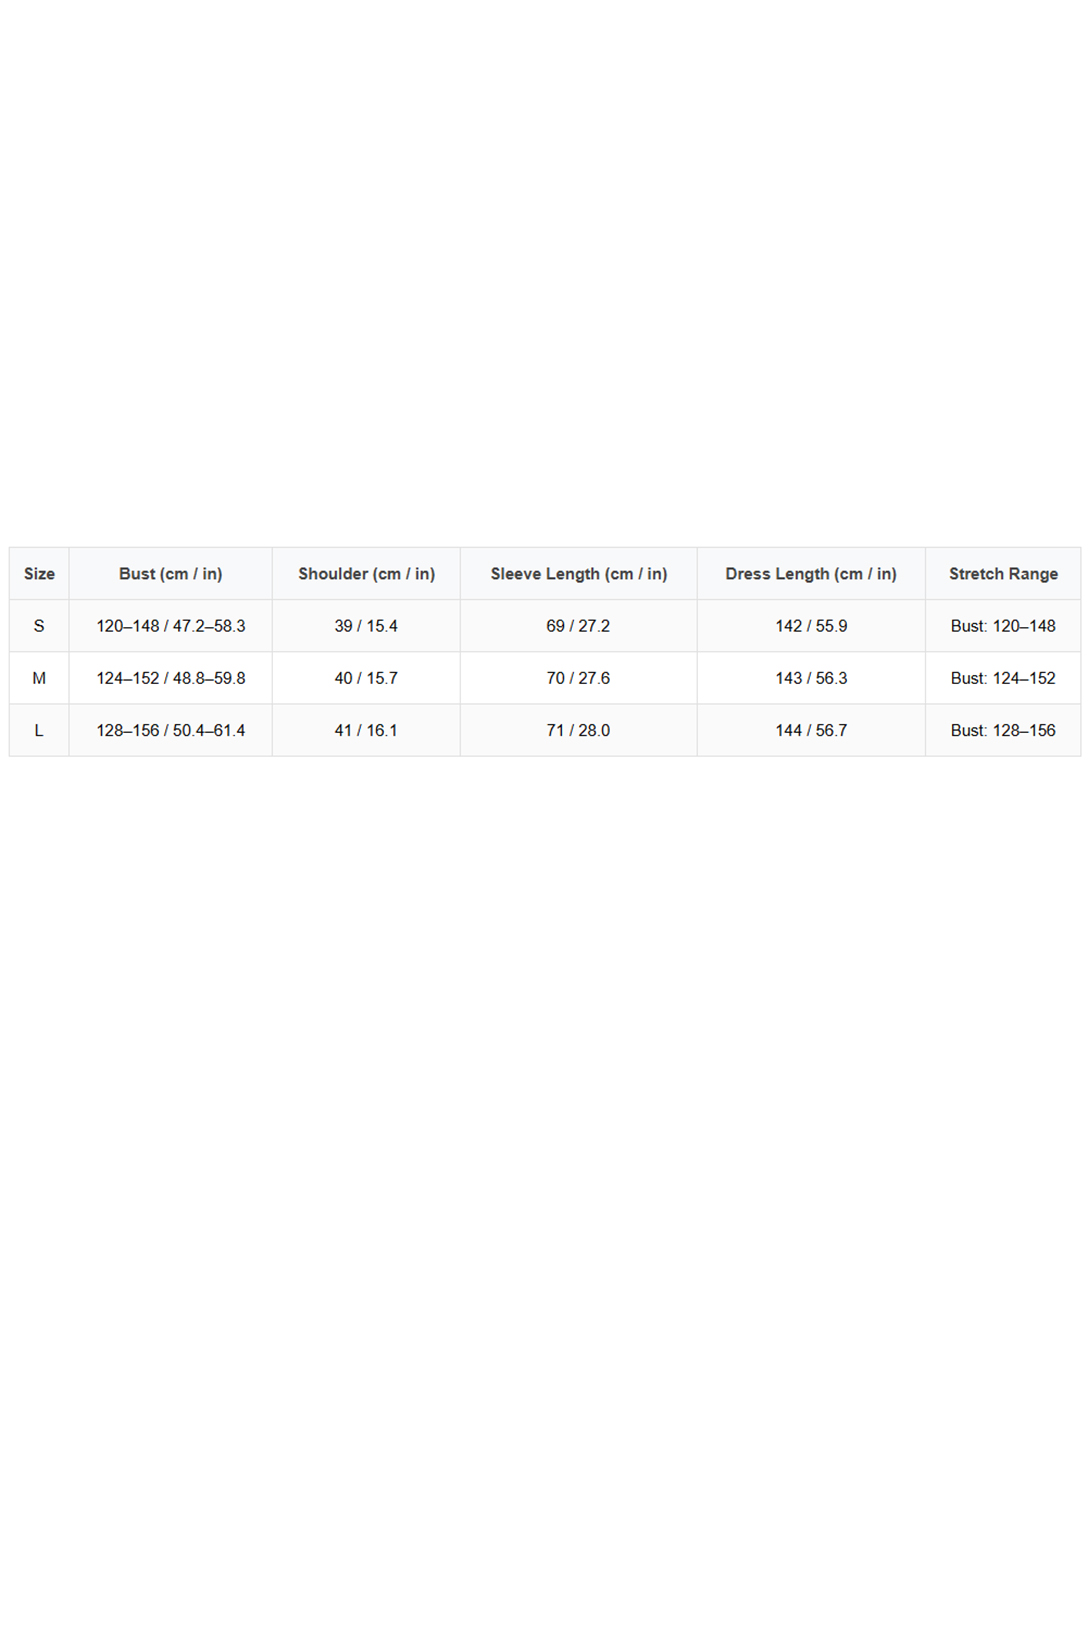This screenshot has height=1632, width=1088.
Task: Select the "Bust: 124–152" stretch range cell
Action: pyautogui.click(x=1002, y=678)
